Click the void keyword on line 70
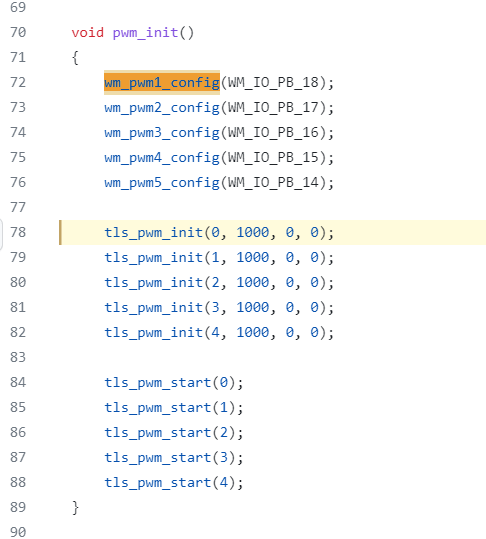The image size is (486, 539). pos(88,33)
